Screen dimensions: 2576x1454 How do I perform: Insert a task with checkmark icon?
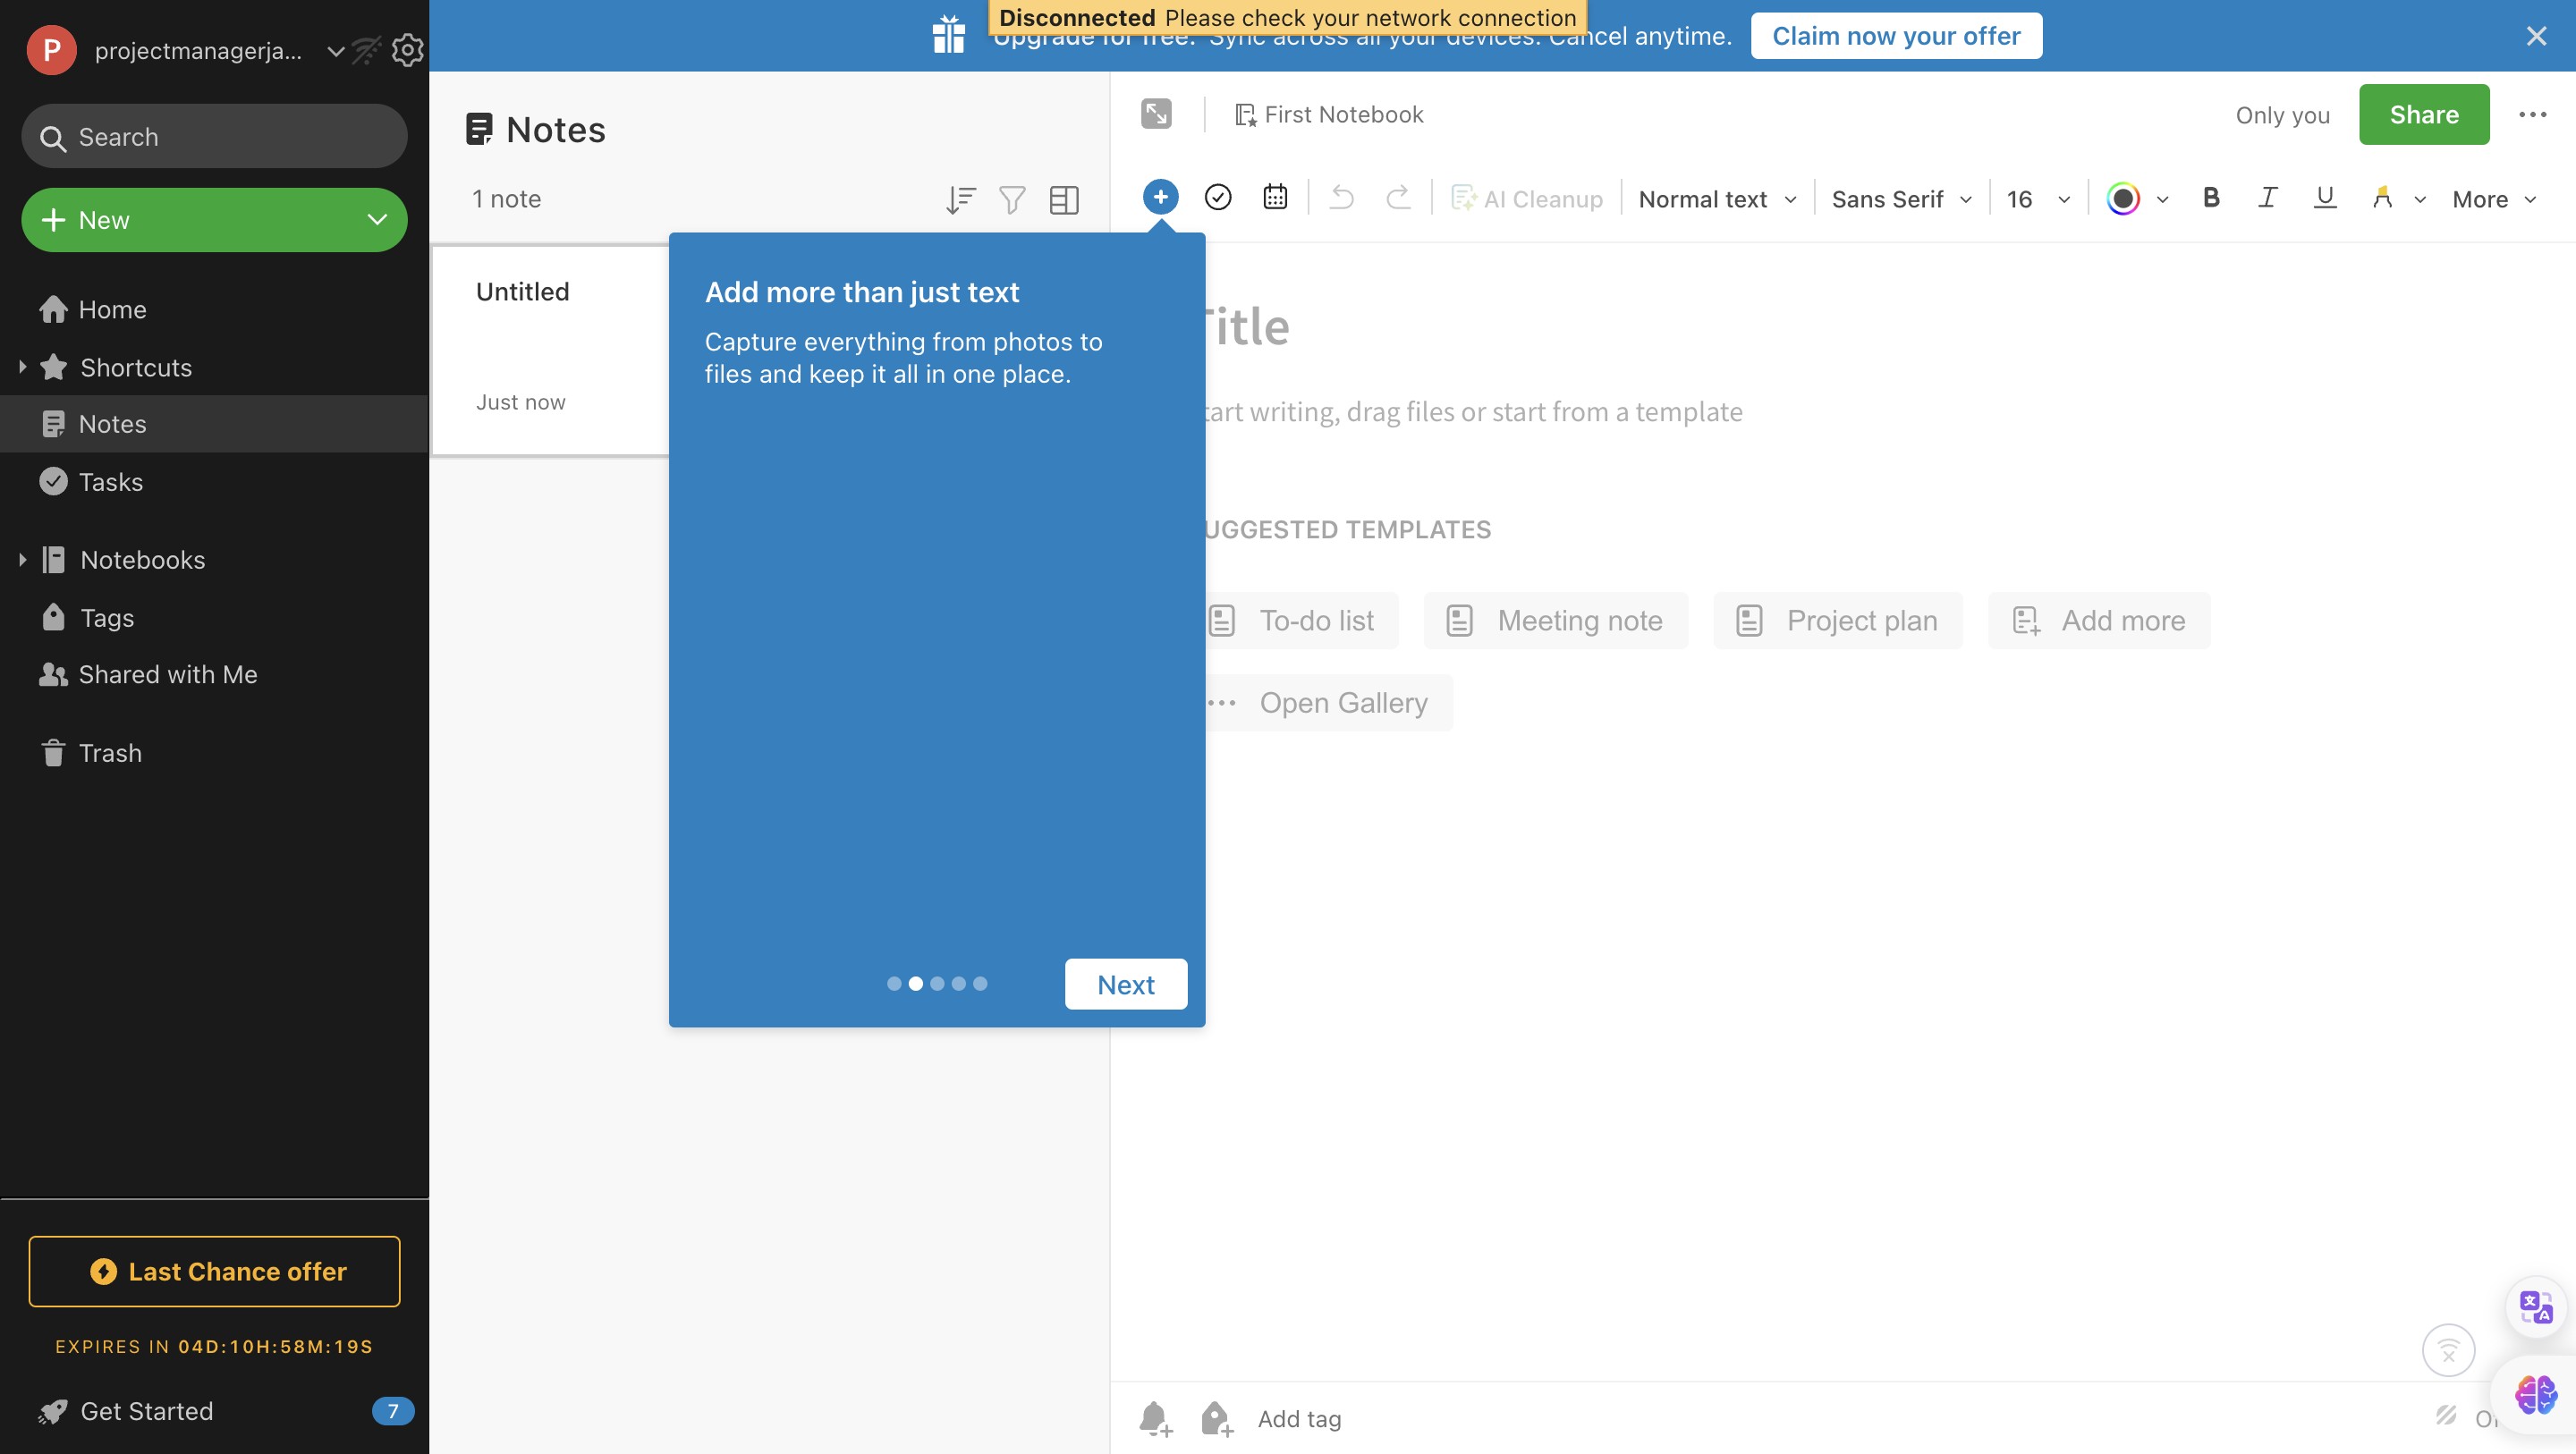pos(1217,197)
